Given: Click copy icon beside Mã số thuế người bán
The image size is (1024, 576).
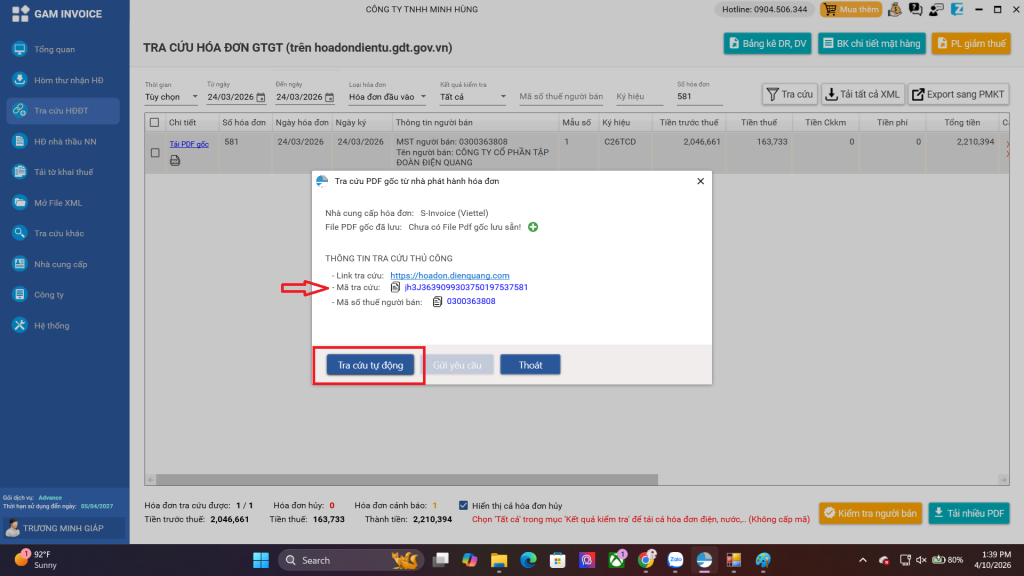Looking at the screenshot, I should pyautogui.click(x=437, y=301).
